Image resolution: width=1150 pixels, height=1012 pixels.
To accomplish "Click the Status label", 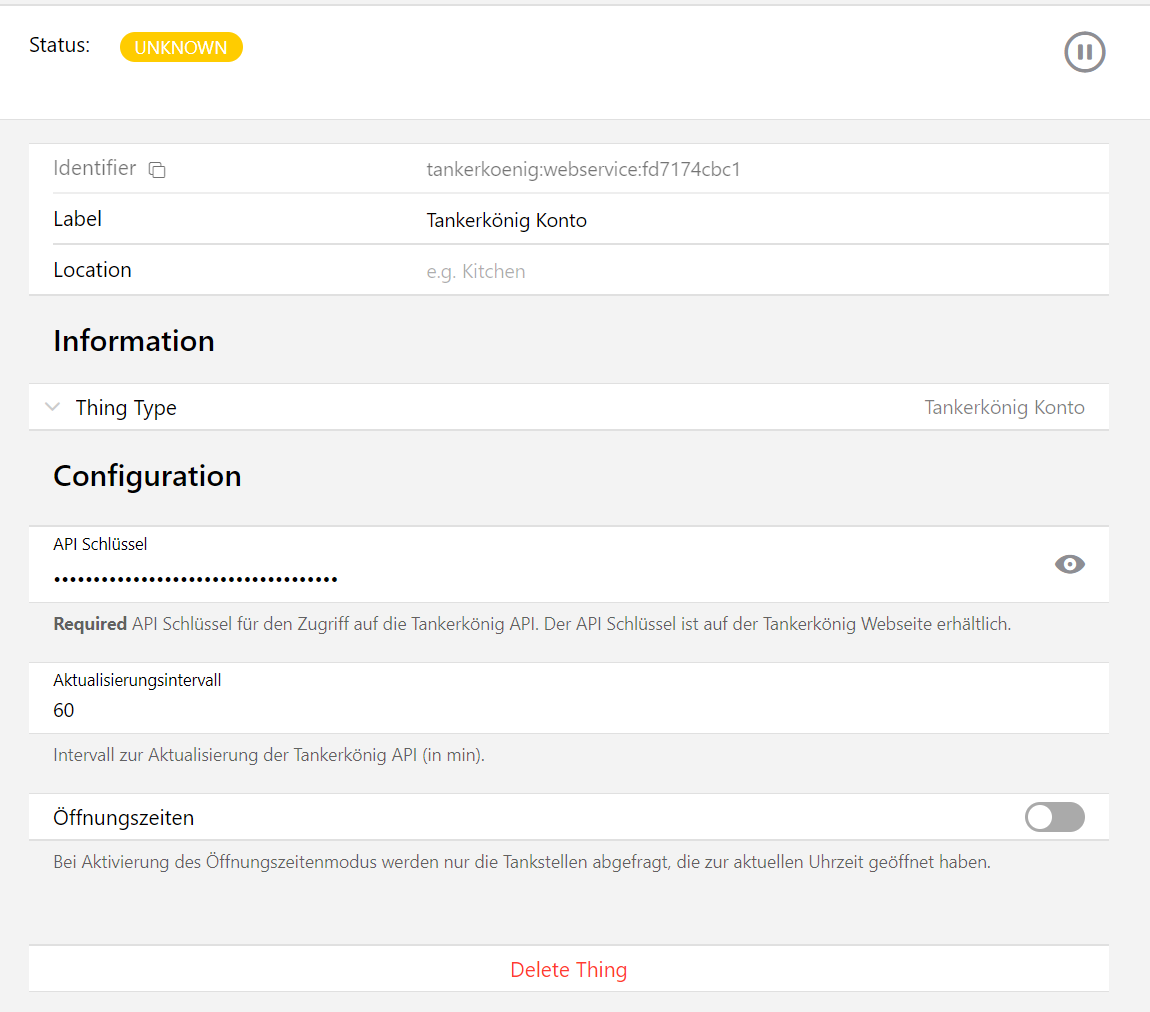I will [59, 45].
